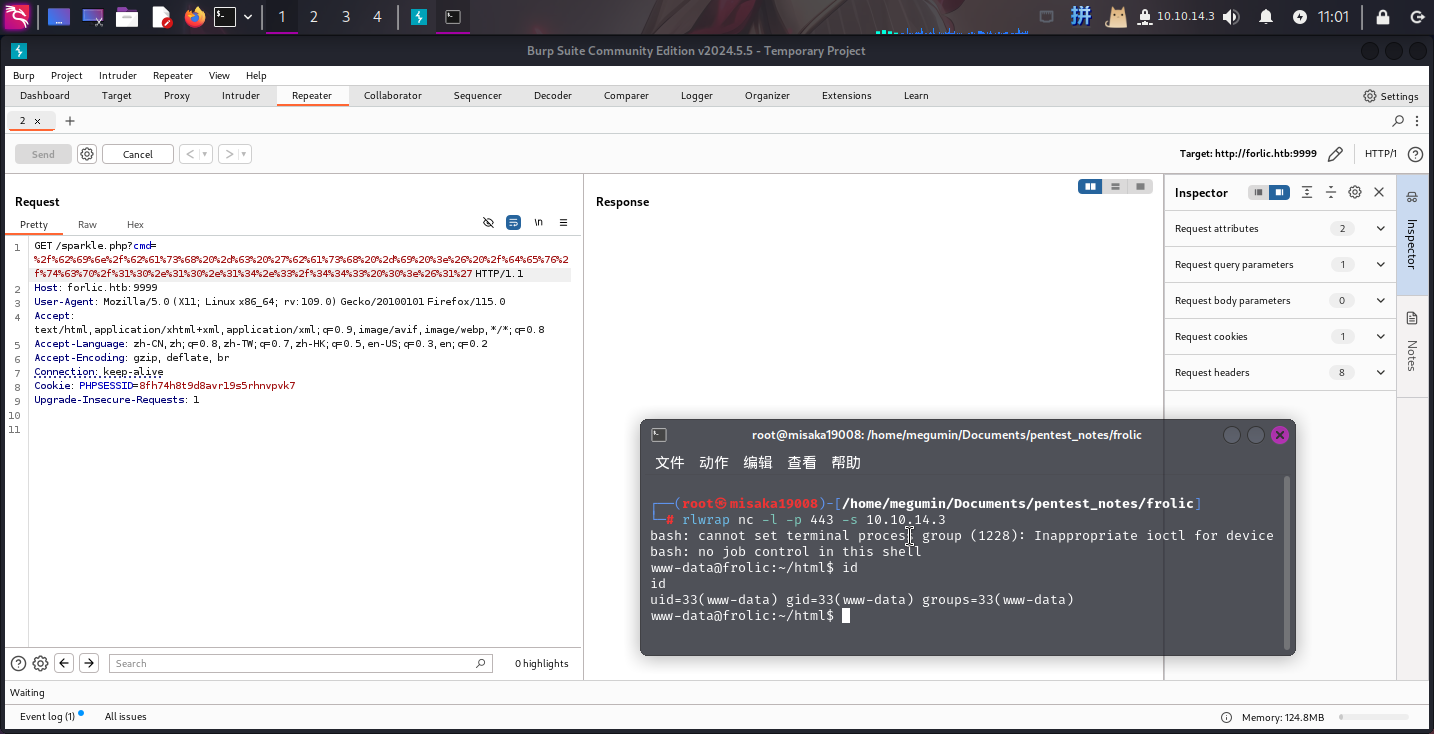
Task: Close the Inspector panel
Action: pos(1379,192)
